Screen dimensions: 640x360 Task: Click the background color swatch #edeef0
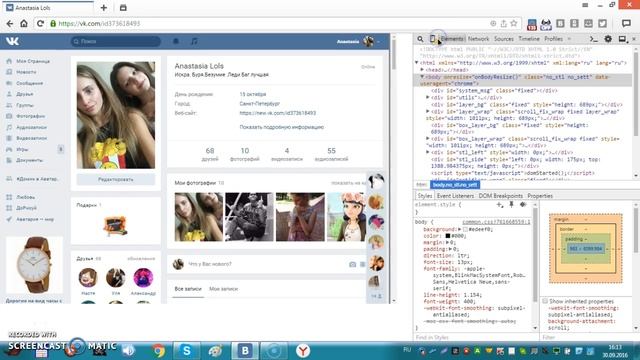pyautogui.click(x=465, y=229)
